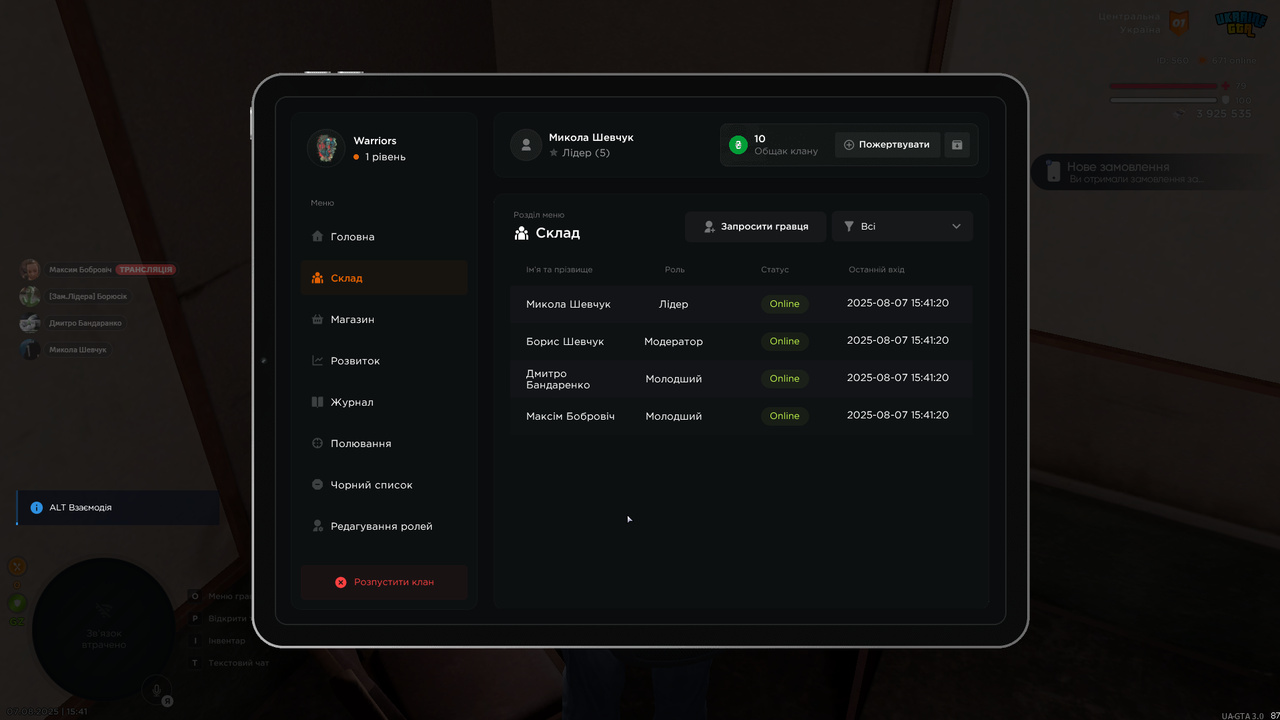
Task: Click the funnel filter icon
Action: [849, 227]
